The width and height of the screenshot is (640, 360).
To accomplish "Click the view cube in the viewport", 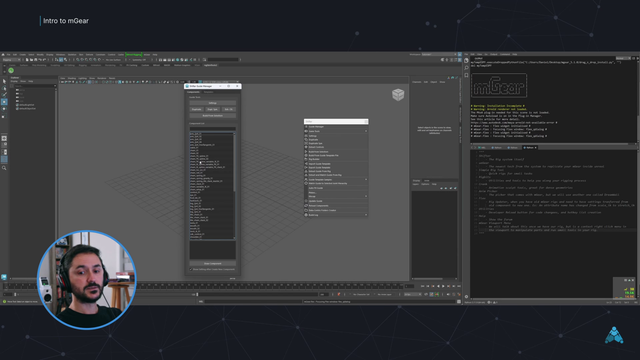I will click(x=398, y=95).
